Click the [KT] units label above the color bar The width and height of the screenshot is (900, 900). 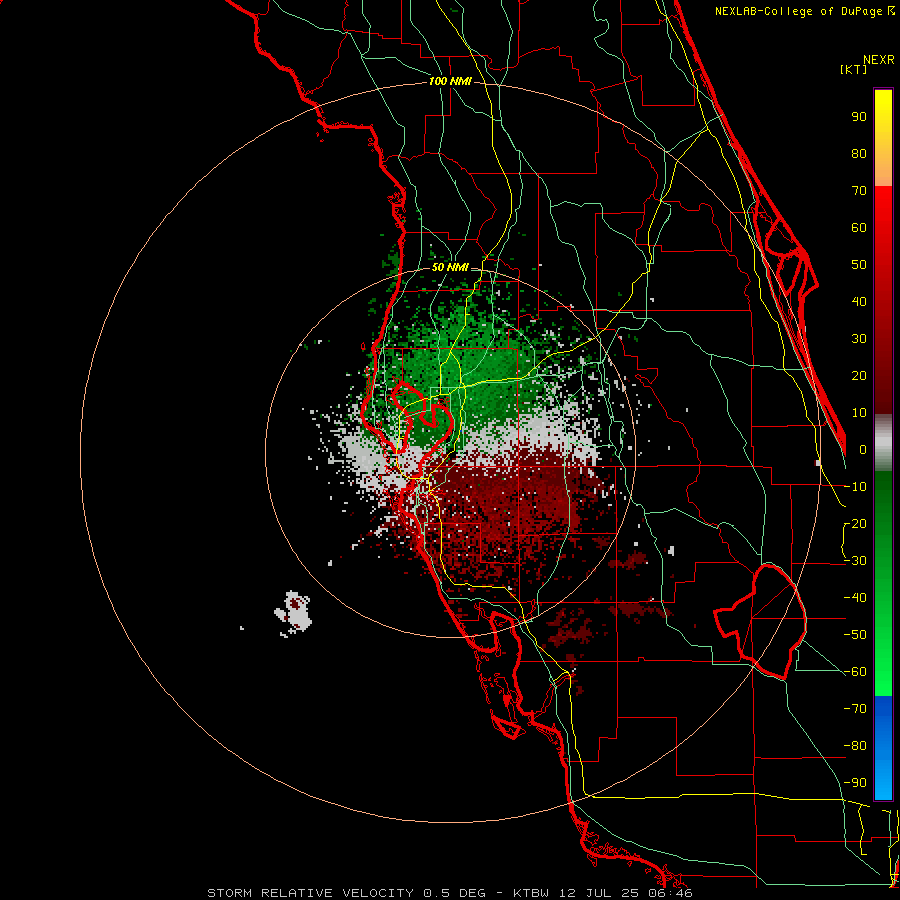(853, 69)
